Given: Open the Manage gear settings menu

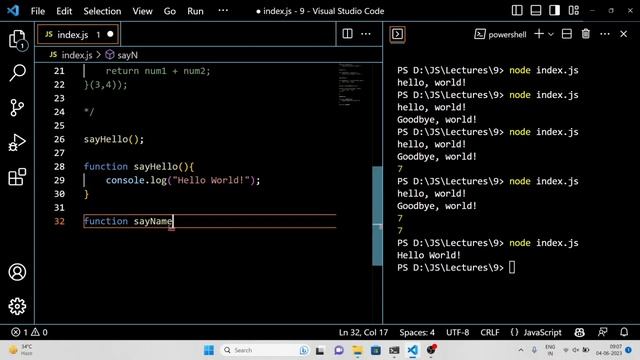Looking at the screenshot, I should click(x=17, y=306).
